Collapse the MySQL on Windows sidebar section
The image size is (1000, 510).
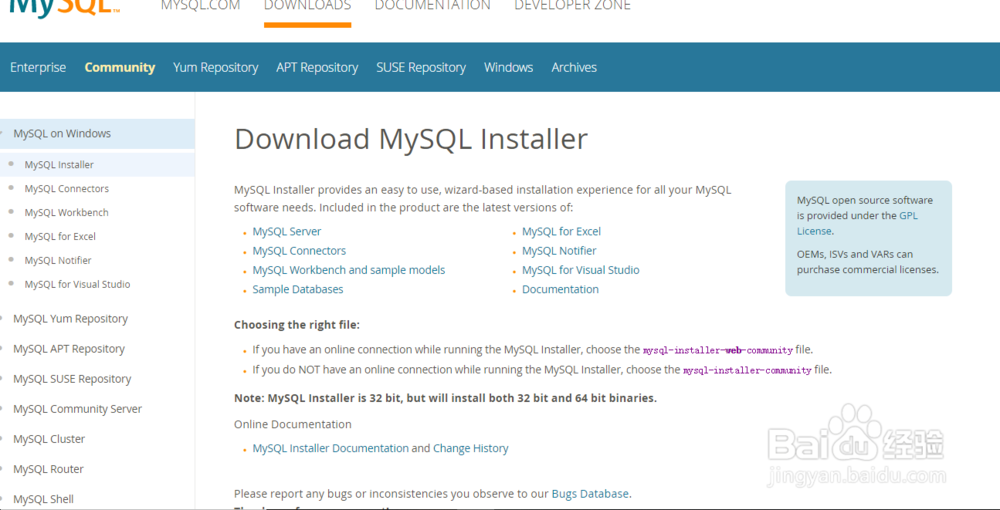[97, 134]
